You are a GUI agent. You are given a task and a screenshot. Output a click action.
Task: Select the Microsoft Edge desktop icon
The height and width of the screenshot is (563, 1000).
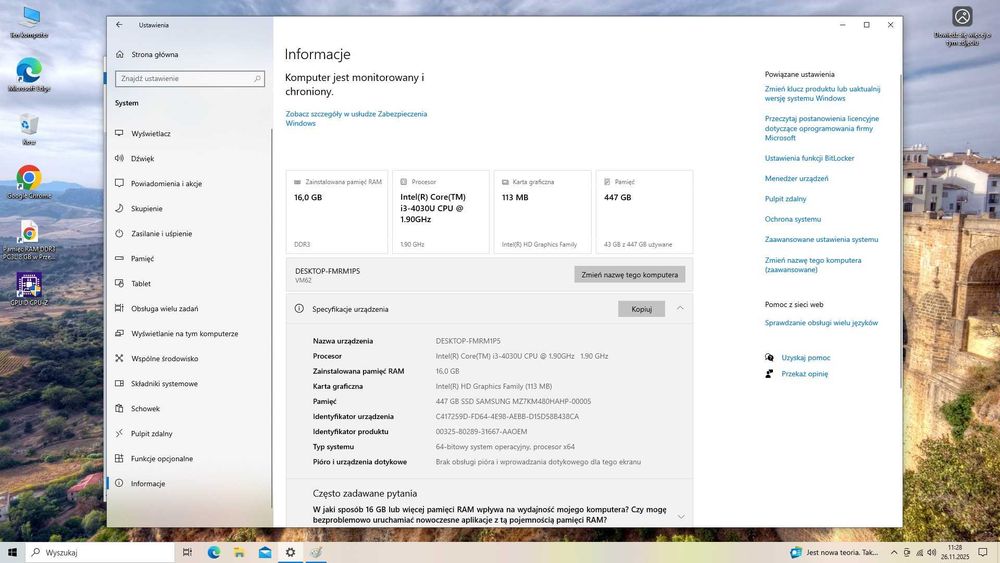coord(29,75)
